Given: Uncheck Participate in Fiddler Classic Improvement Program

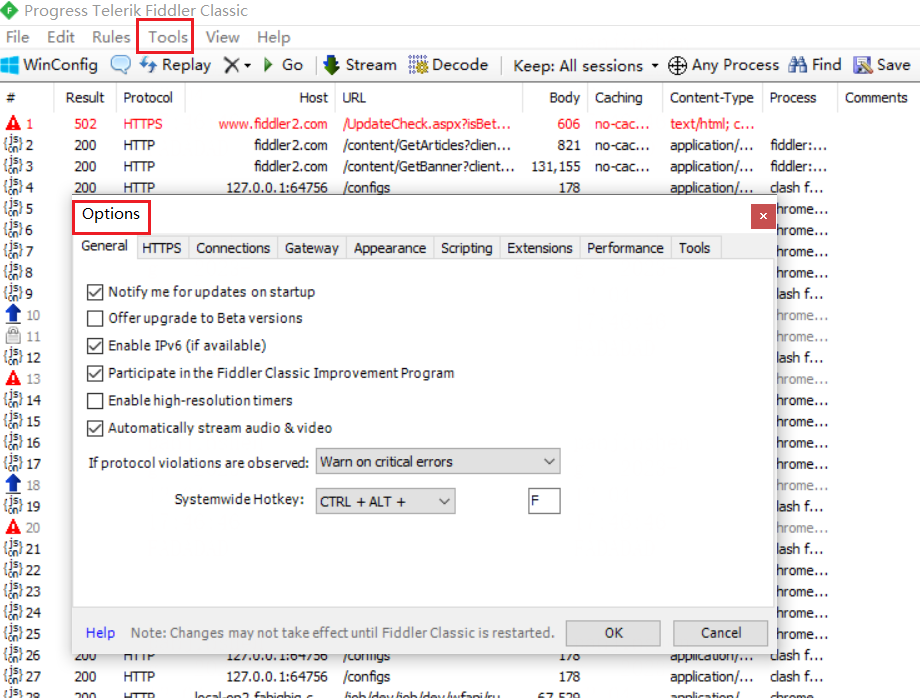Looking at the screenshot, I should pyautogui.click(x=94, y=374).
